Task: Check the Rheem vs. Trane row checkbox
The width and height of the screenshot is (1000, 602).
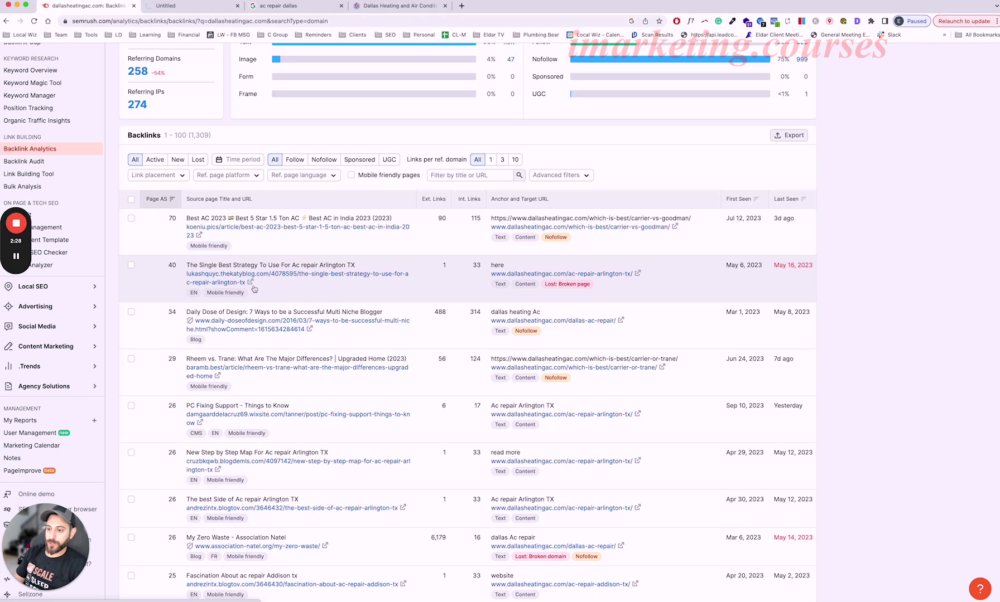Action: point(131,358)
